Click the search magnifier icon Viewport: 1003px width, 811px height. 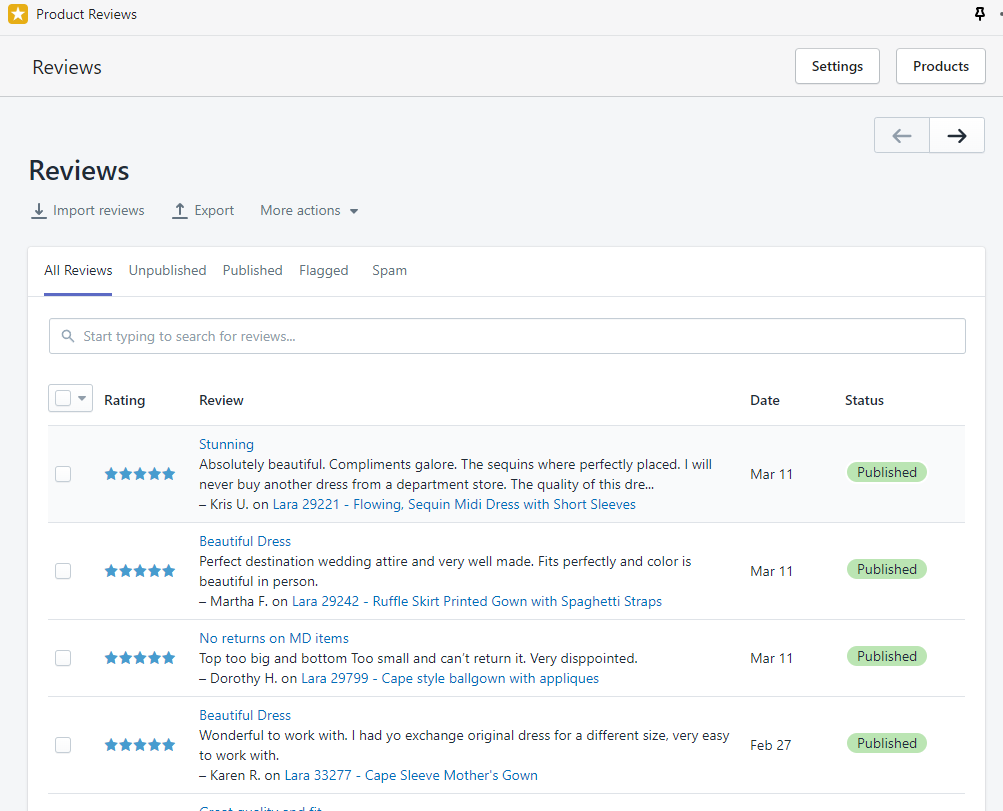click(68, 336)
